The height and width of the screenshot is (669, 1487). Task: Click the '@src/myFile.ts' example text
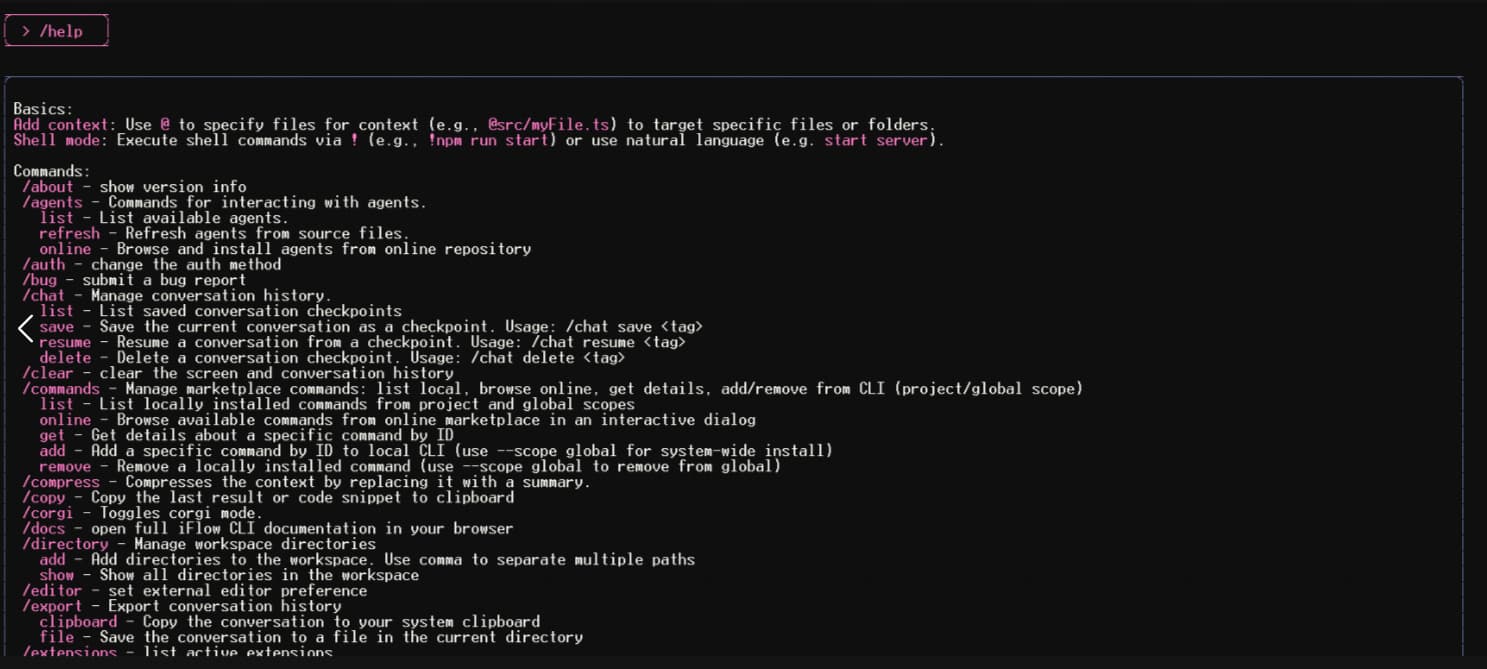click(x=552, y=125)
